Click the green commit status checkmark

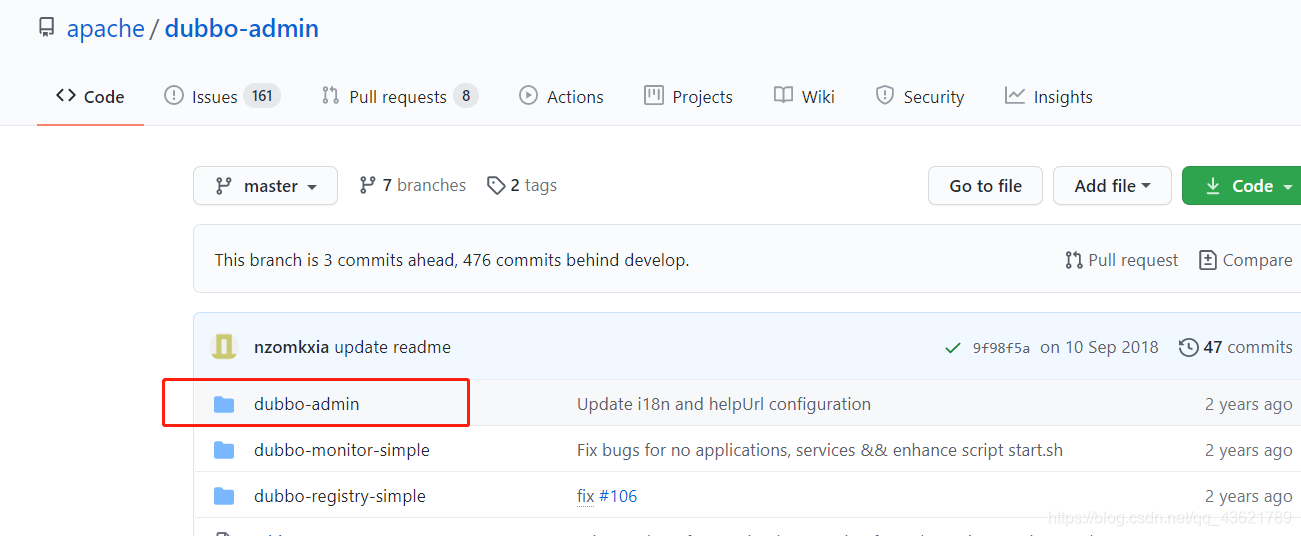point(953,348)
